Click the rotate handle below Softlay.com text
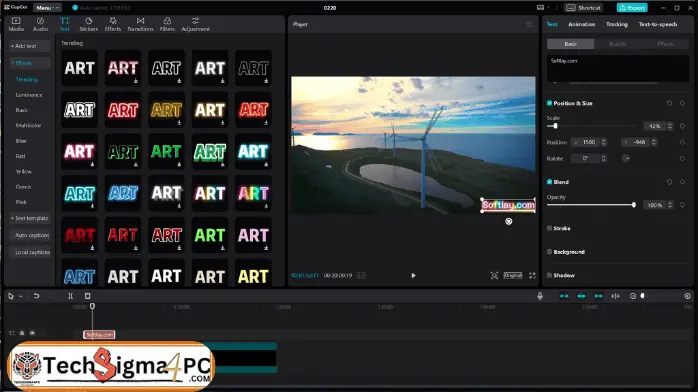Viewport: 698px width, 392px height. (508, 221)
